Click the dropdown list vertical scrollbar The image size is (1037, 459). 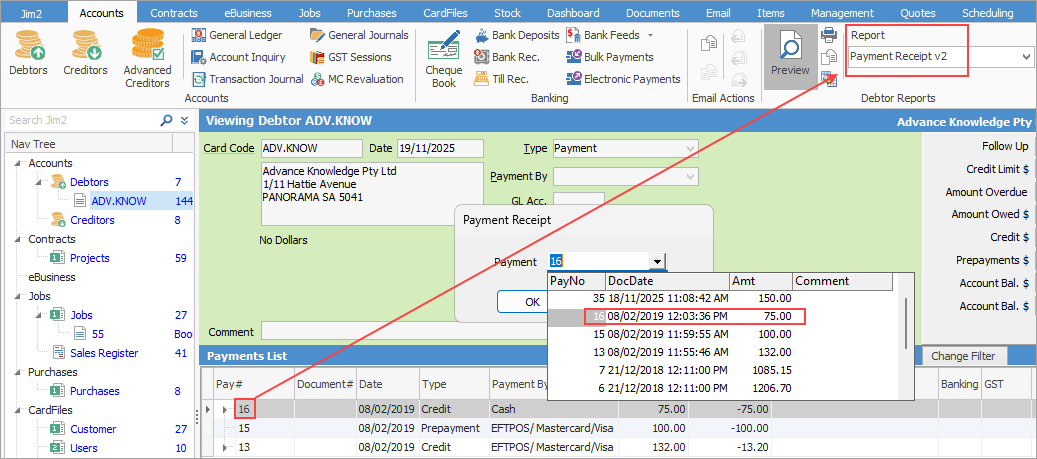907,323
